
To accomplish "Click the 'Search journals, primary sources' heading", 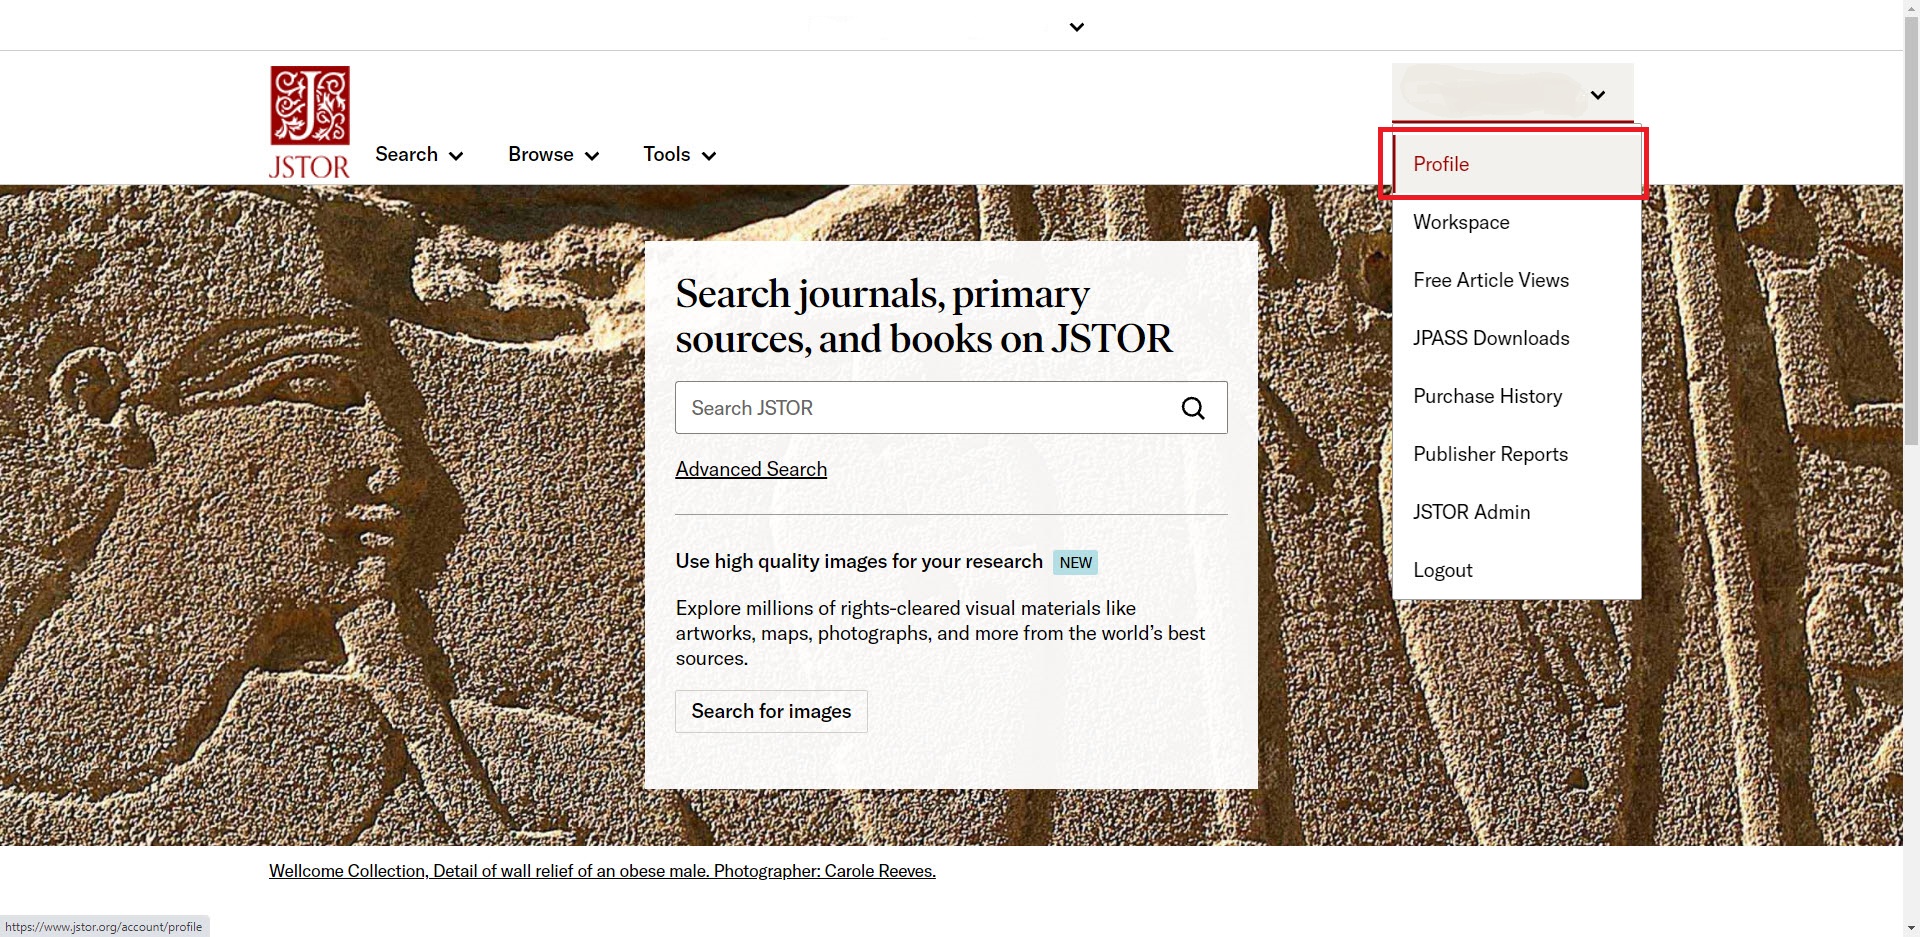I will 923,316.
